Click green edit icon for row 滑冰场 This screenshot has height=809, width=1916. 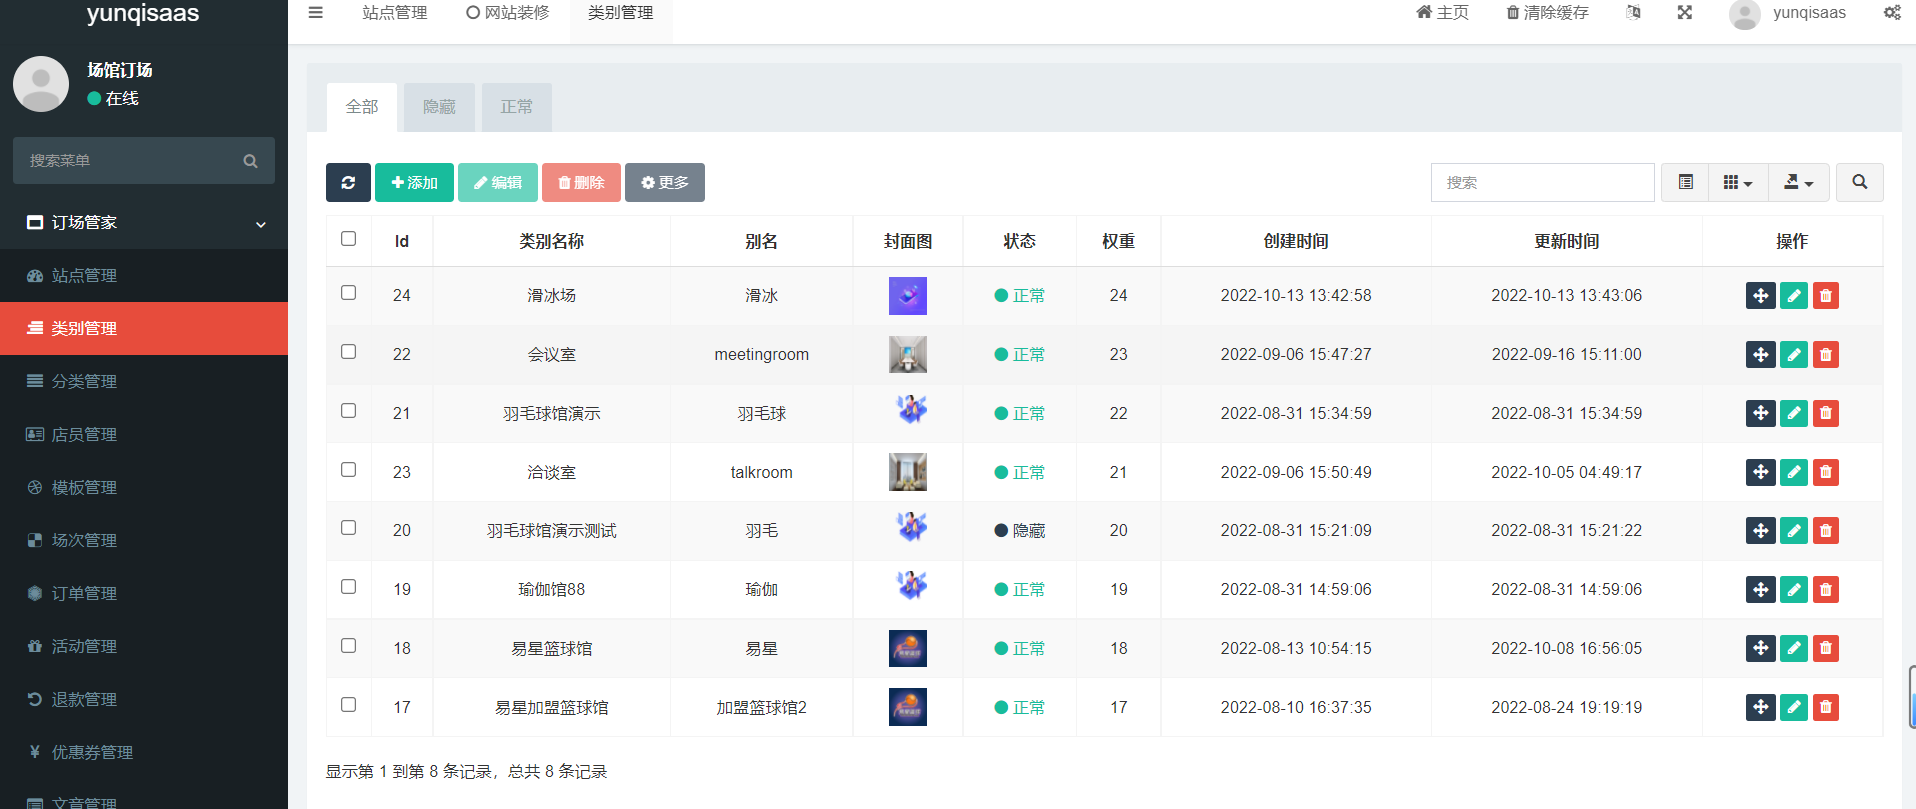[1794, 295]
